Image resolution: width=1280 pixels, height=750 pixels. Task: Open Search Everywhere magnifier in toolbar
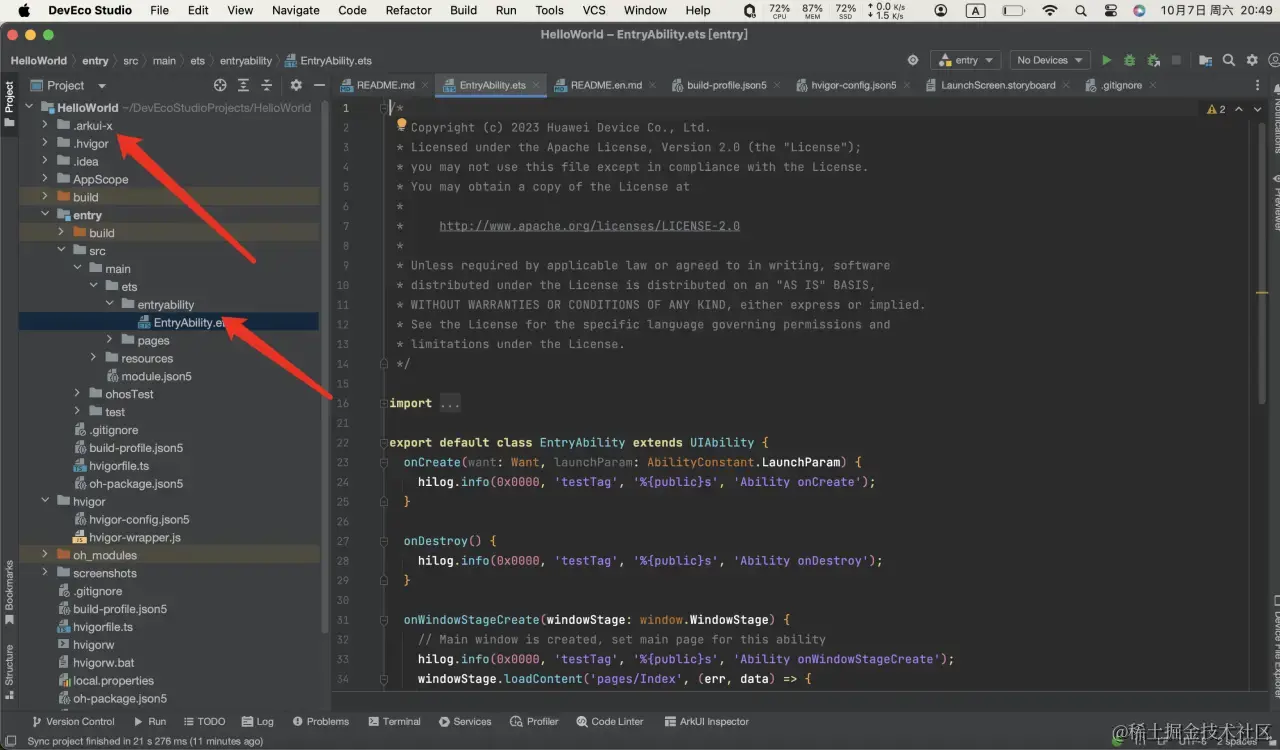[1229, 60]
